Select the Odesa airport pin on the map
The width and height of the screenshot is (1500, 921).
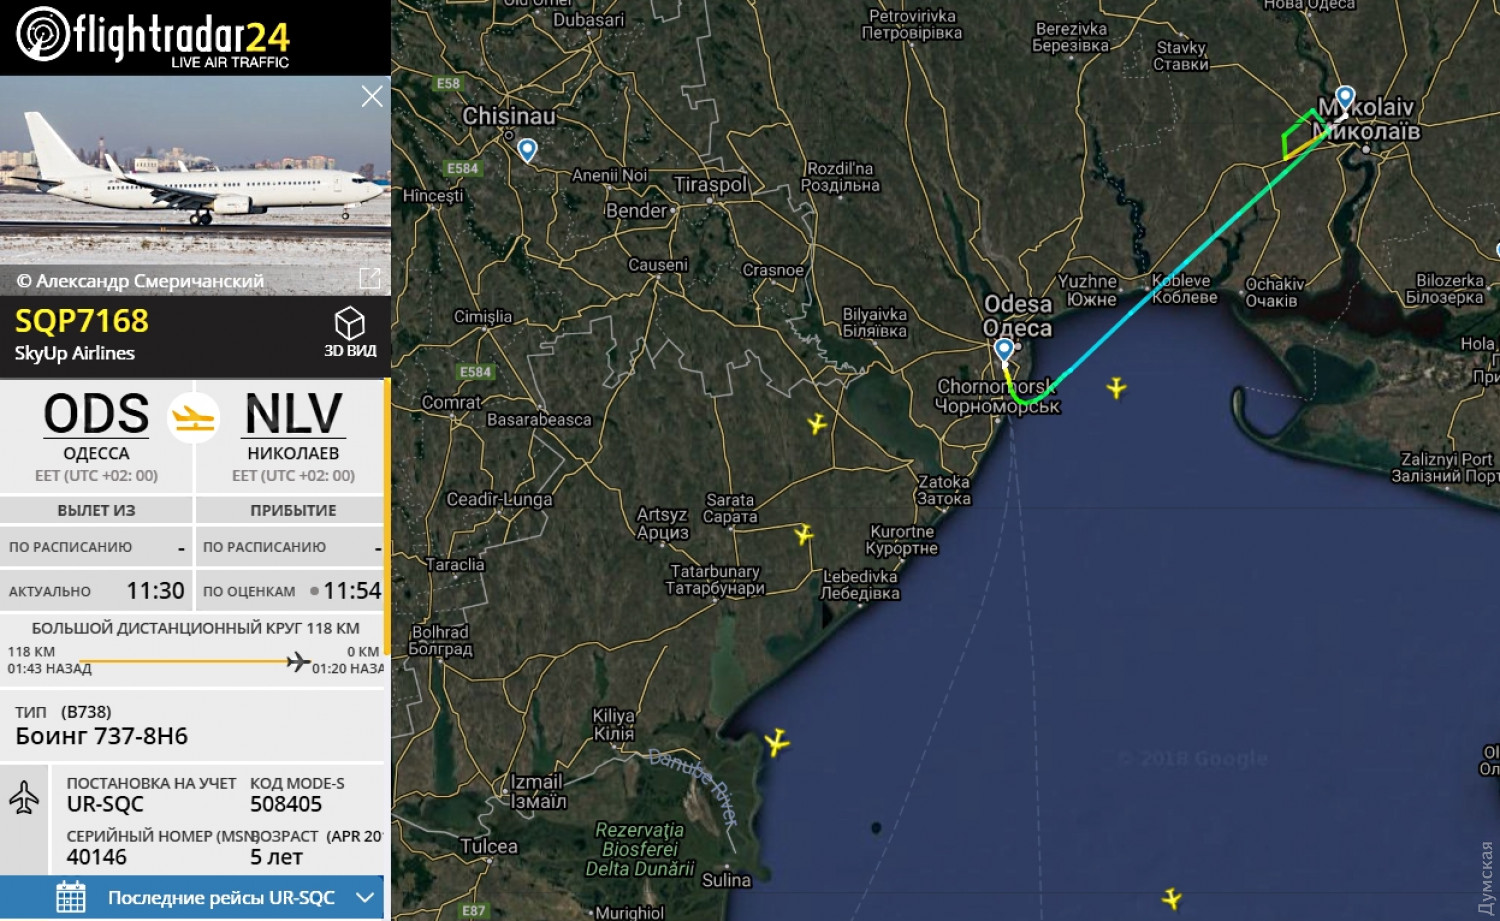(1004, 350)
